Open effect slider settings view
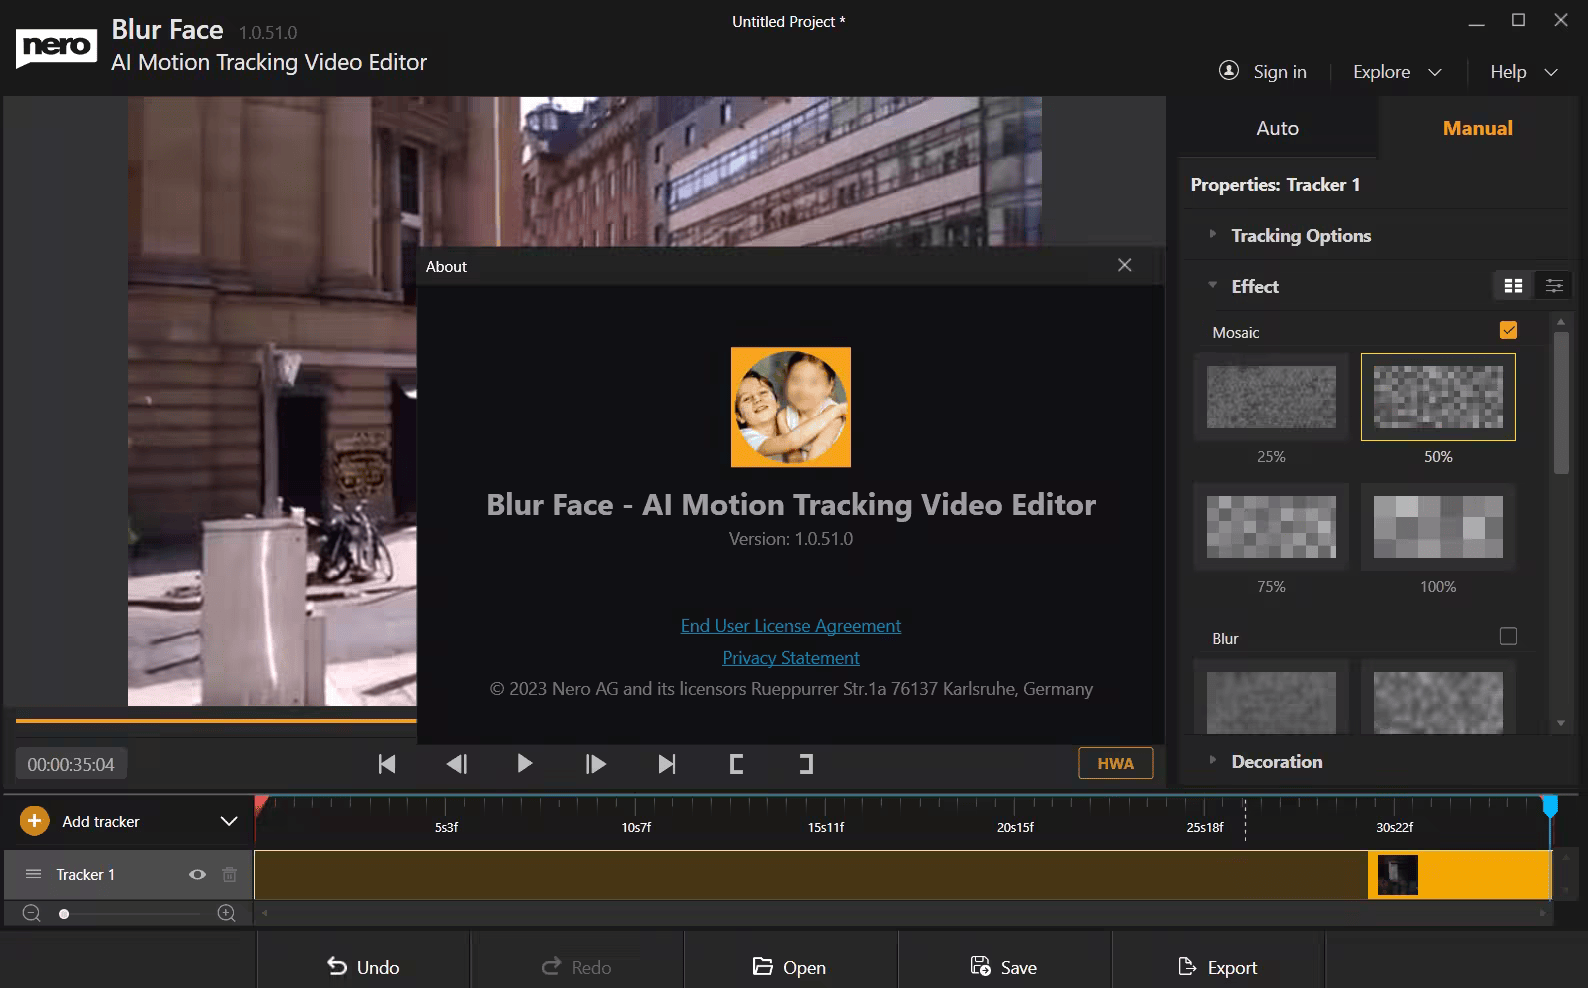 pyautogui.click(x=1554, y=286)
